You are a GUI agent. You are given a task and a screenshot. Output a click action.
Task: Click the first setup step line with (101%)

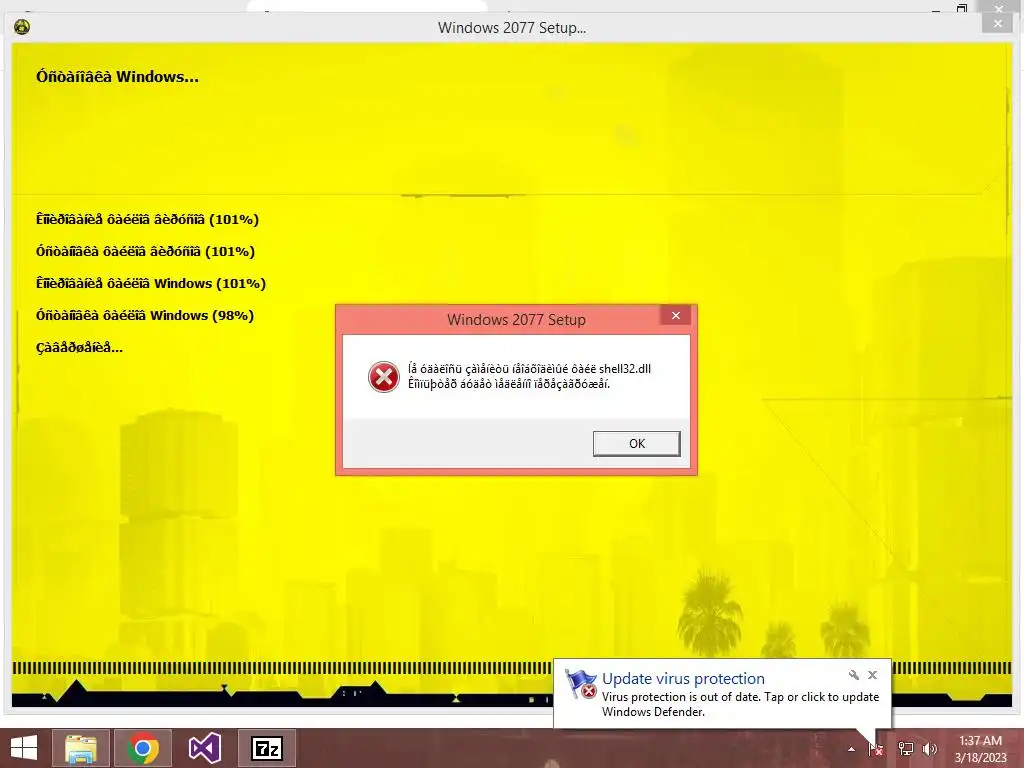point(148,219)
